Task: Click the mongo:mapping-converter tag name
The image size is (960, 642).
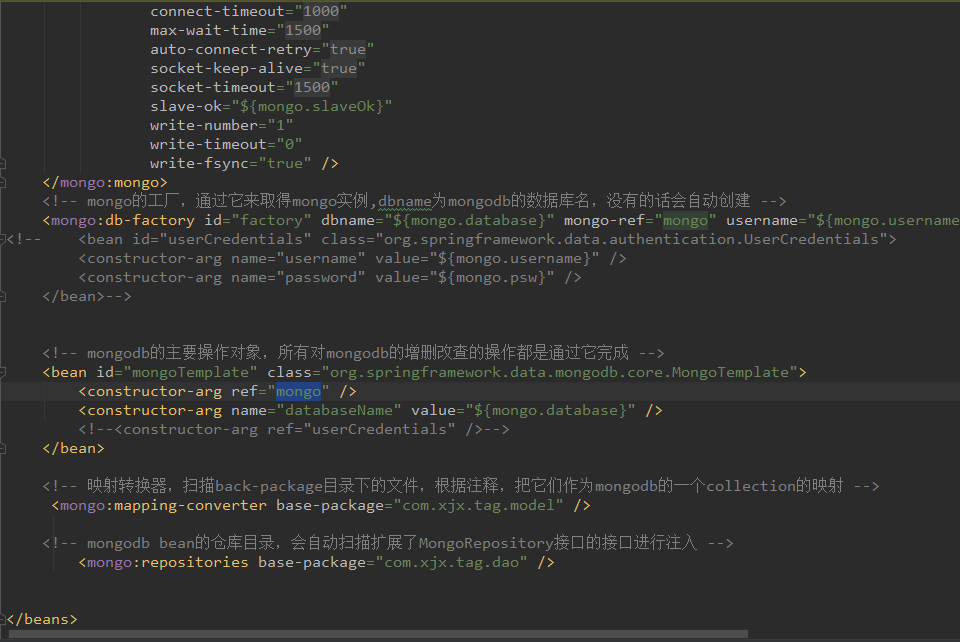Action: [163, 505]
